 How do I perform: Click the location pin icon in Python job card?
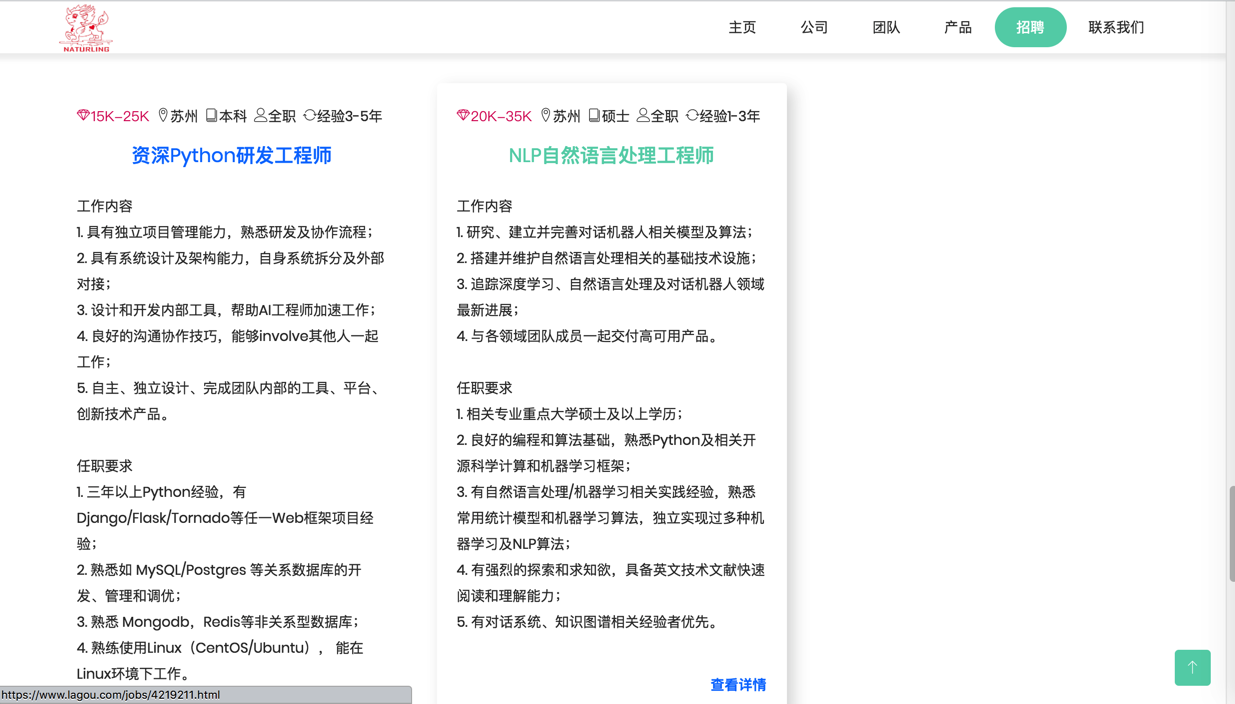coord(163,116)
